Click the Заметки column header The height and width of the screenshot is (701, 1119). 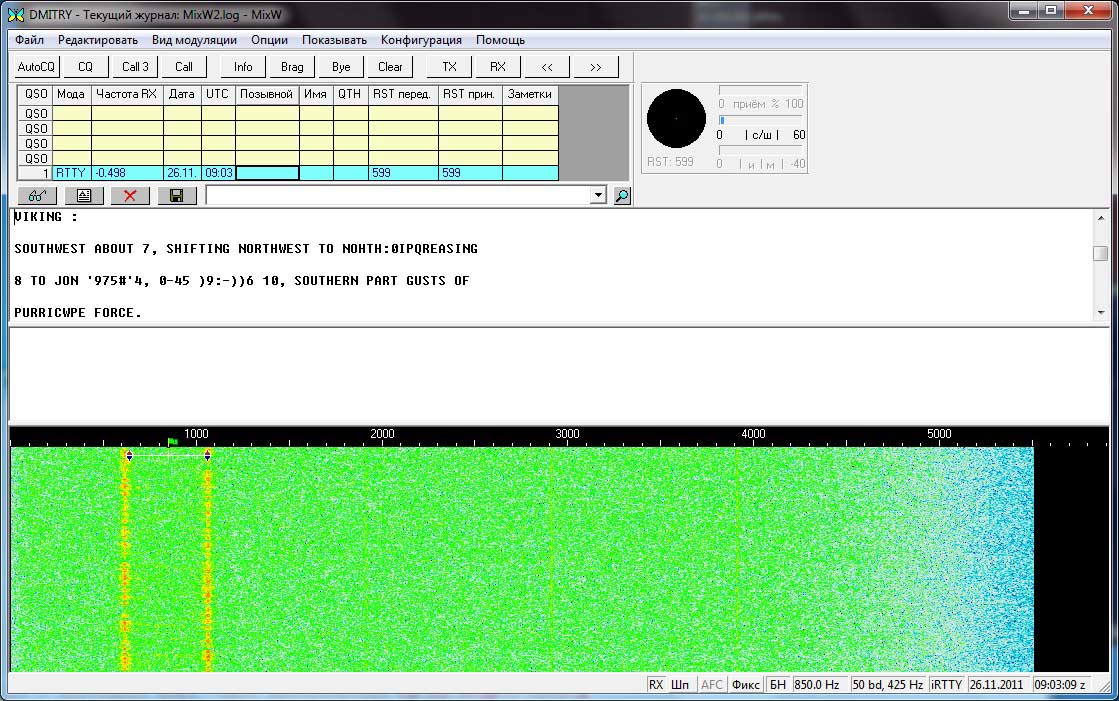tap(530, 94)
